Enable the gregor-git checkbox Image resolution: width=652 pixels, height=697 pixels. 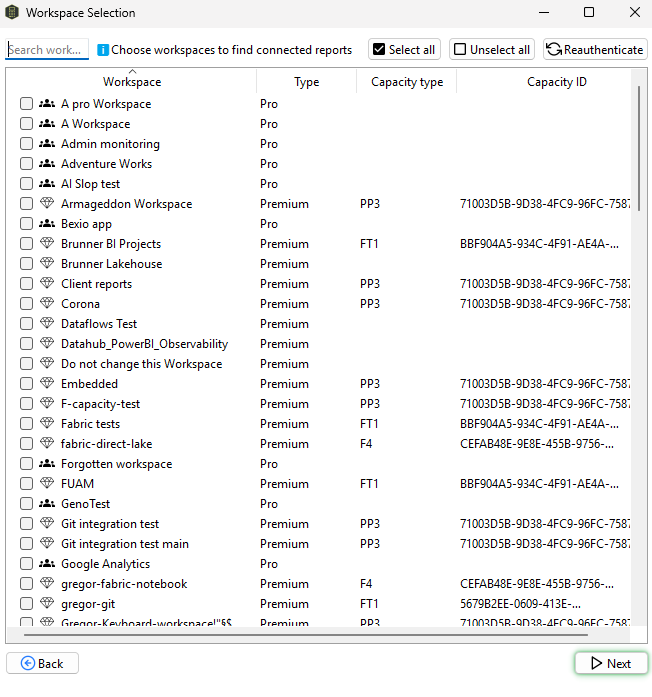pyautogui.click(x=26, y=604)
